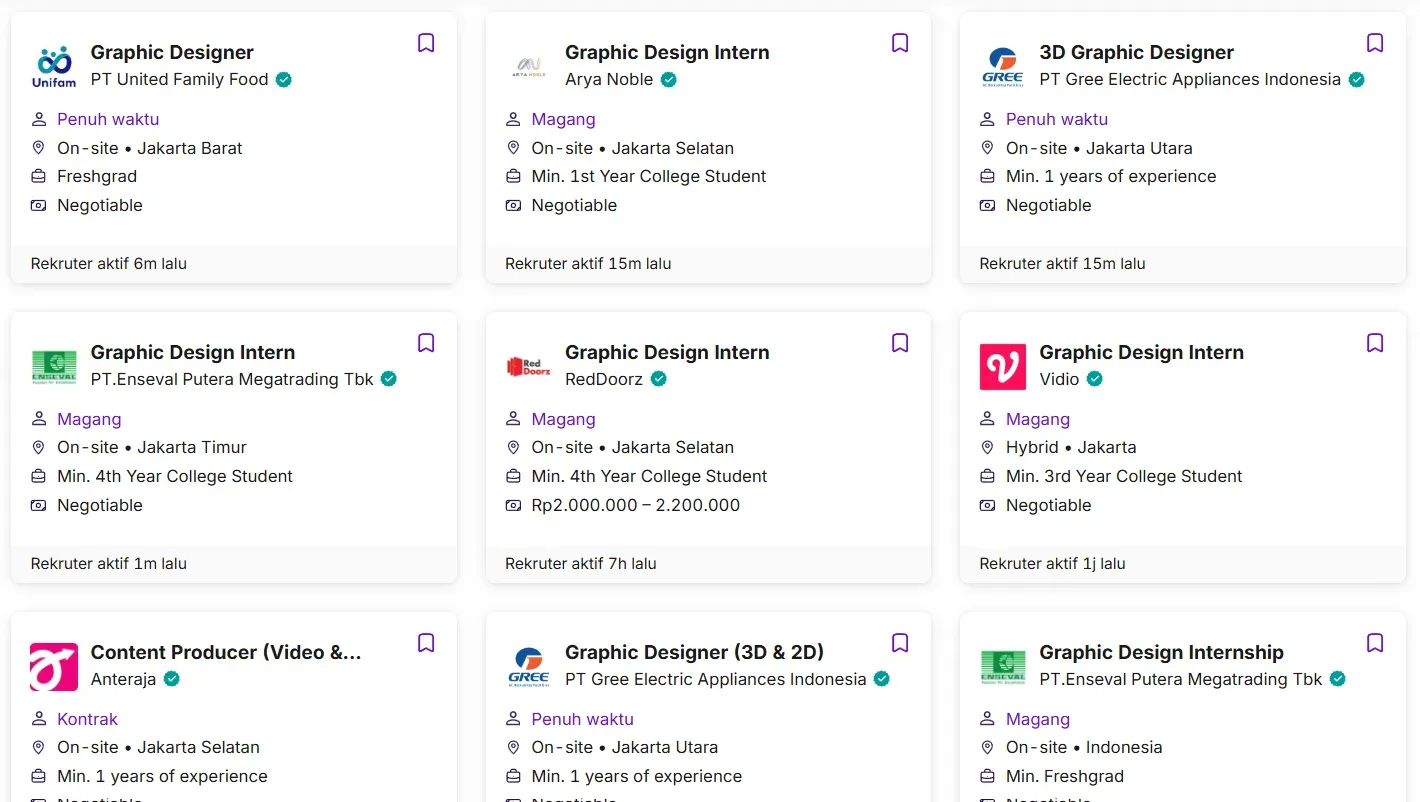Click 'Rekruter aktif 1m lalu' status
The image size is (1420, 802).
[109, 564]
